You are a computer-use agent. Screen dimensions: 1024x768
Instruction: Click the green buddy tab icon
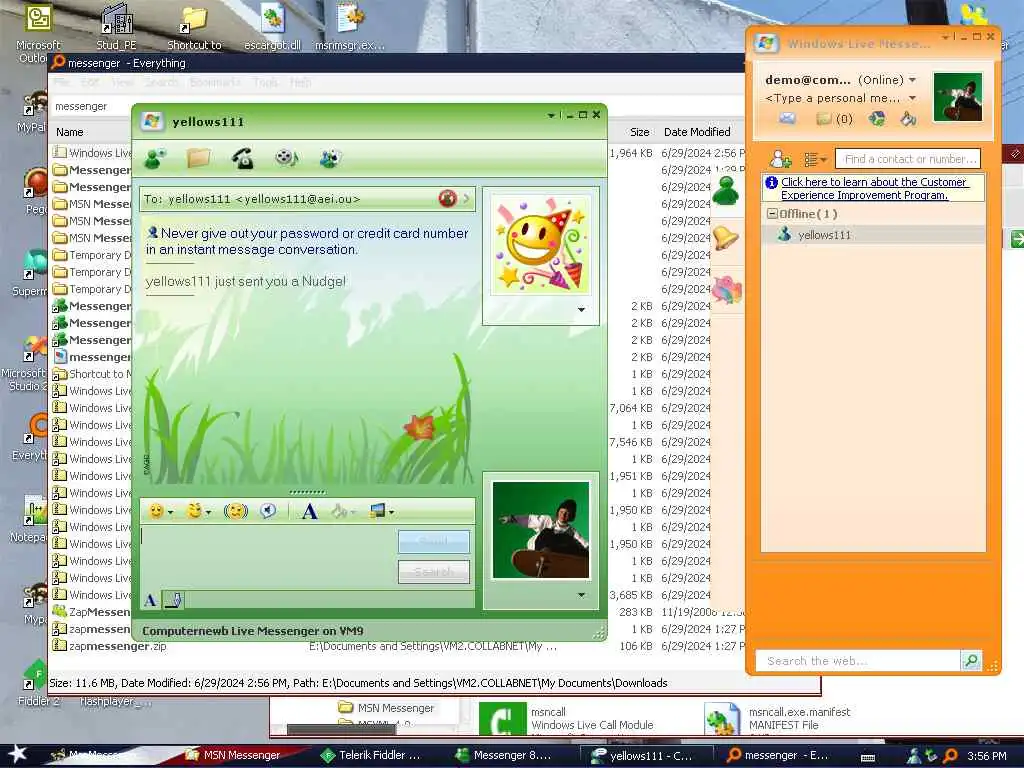pos(726,191)
